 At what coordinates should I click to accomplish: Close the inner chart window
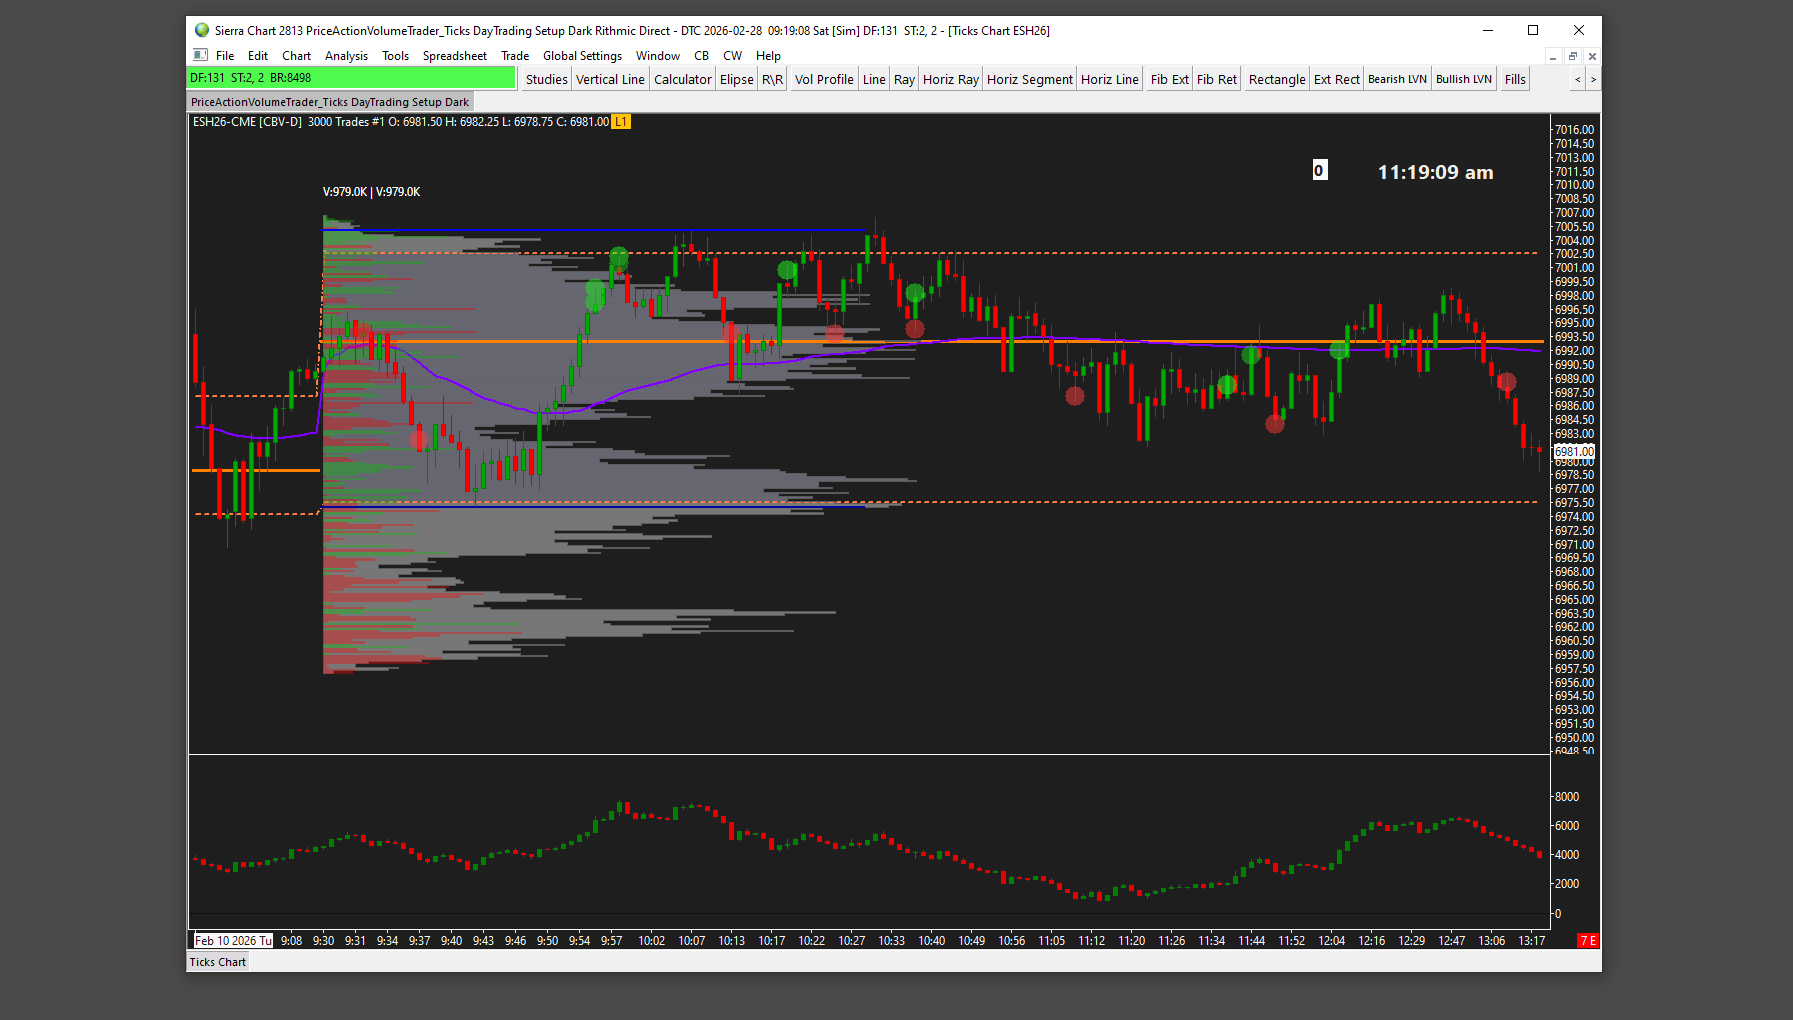[x=1592, y=57]
